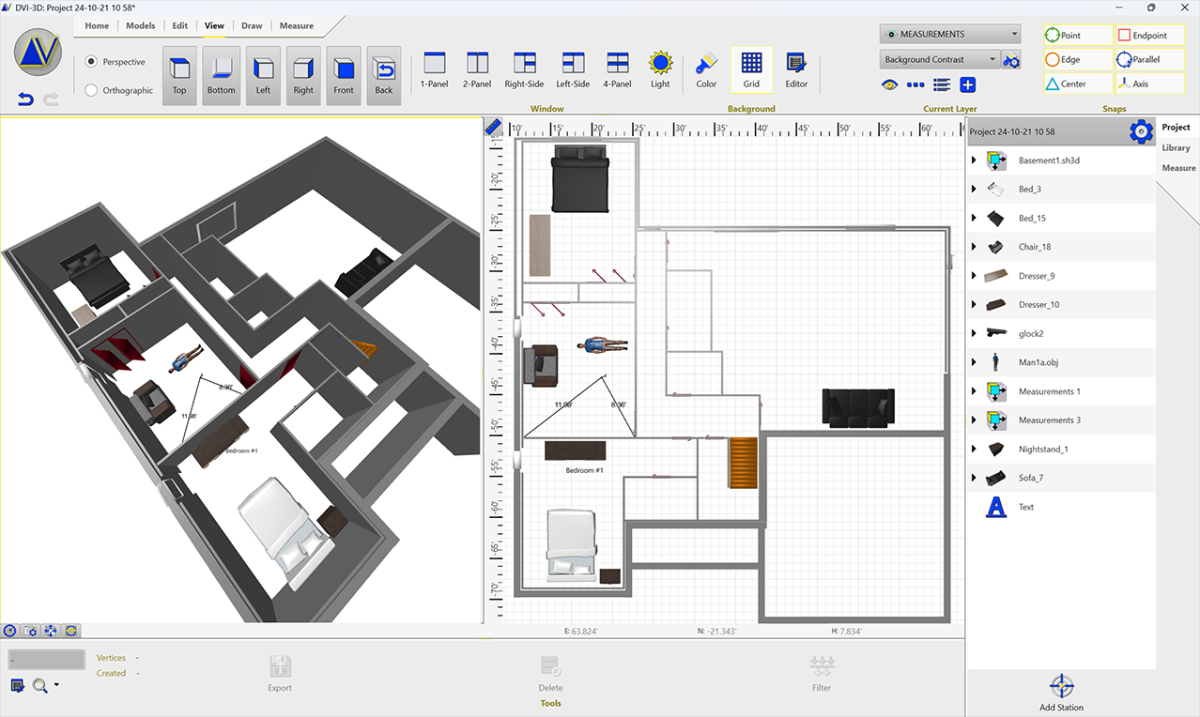This screenshot has width=1200, height=717.
Task: Open the MEASUREMENTS layer dropdown
Action: click(x=950, y=34)
